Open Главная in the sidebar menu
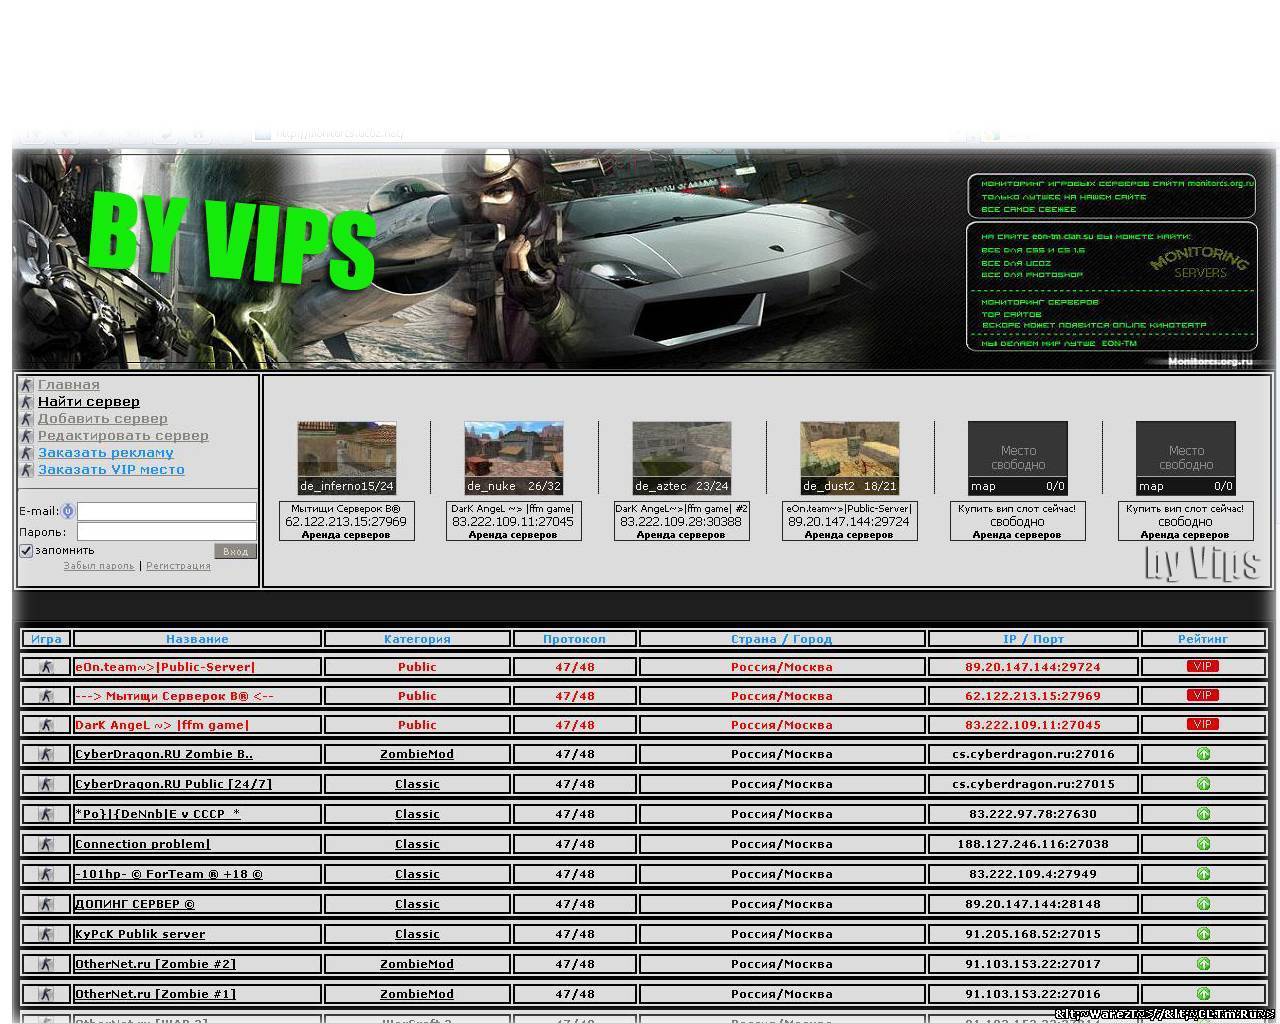Viewport: 1280px width, 1024px height. click(68, 385)
